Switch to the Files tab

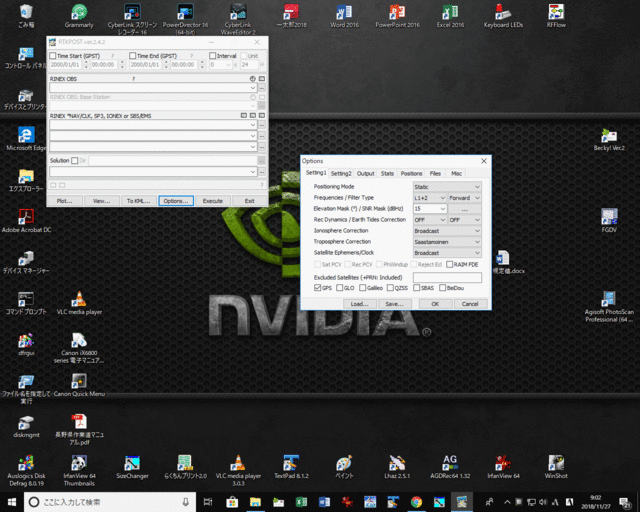435,174
